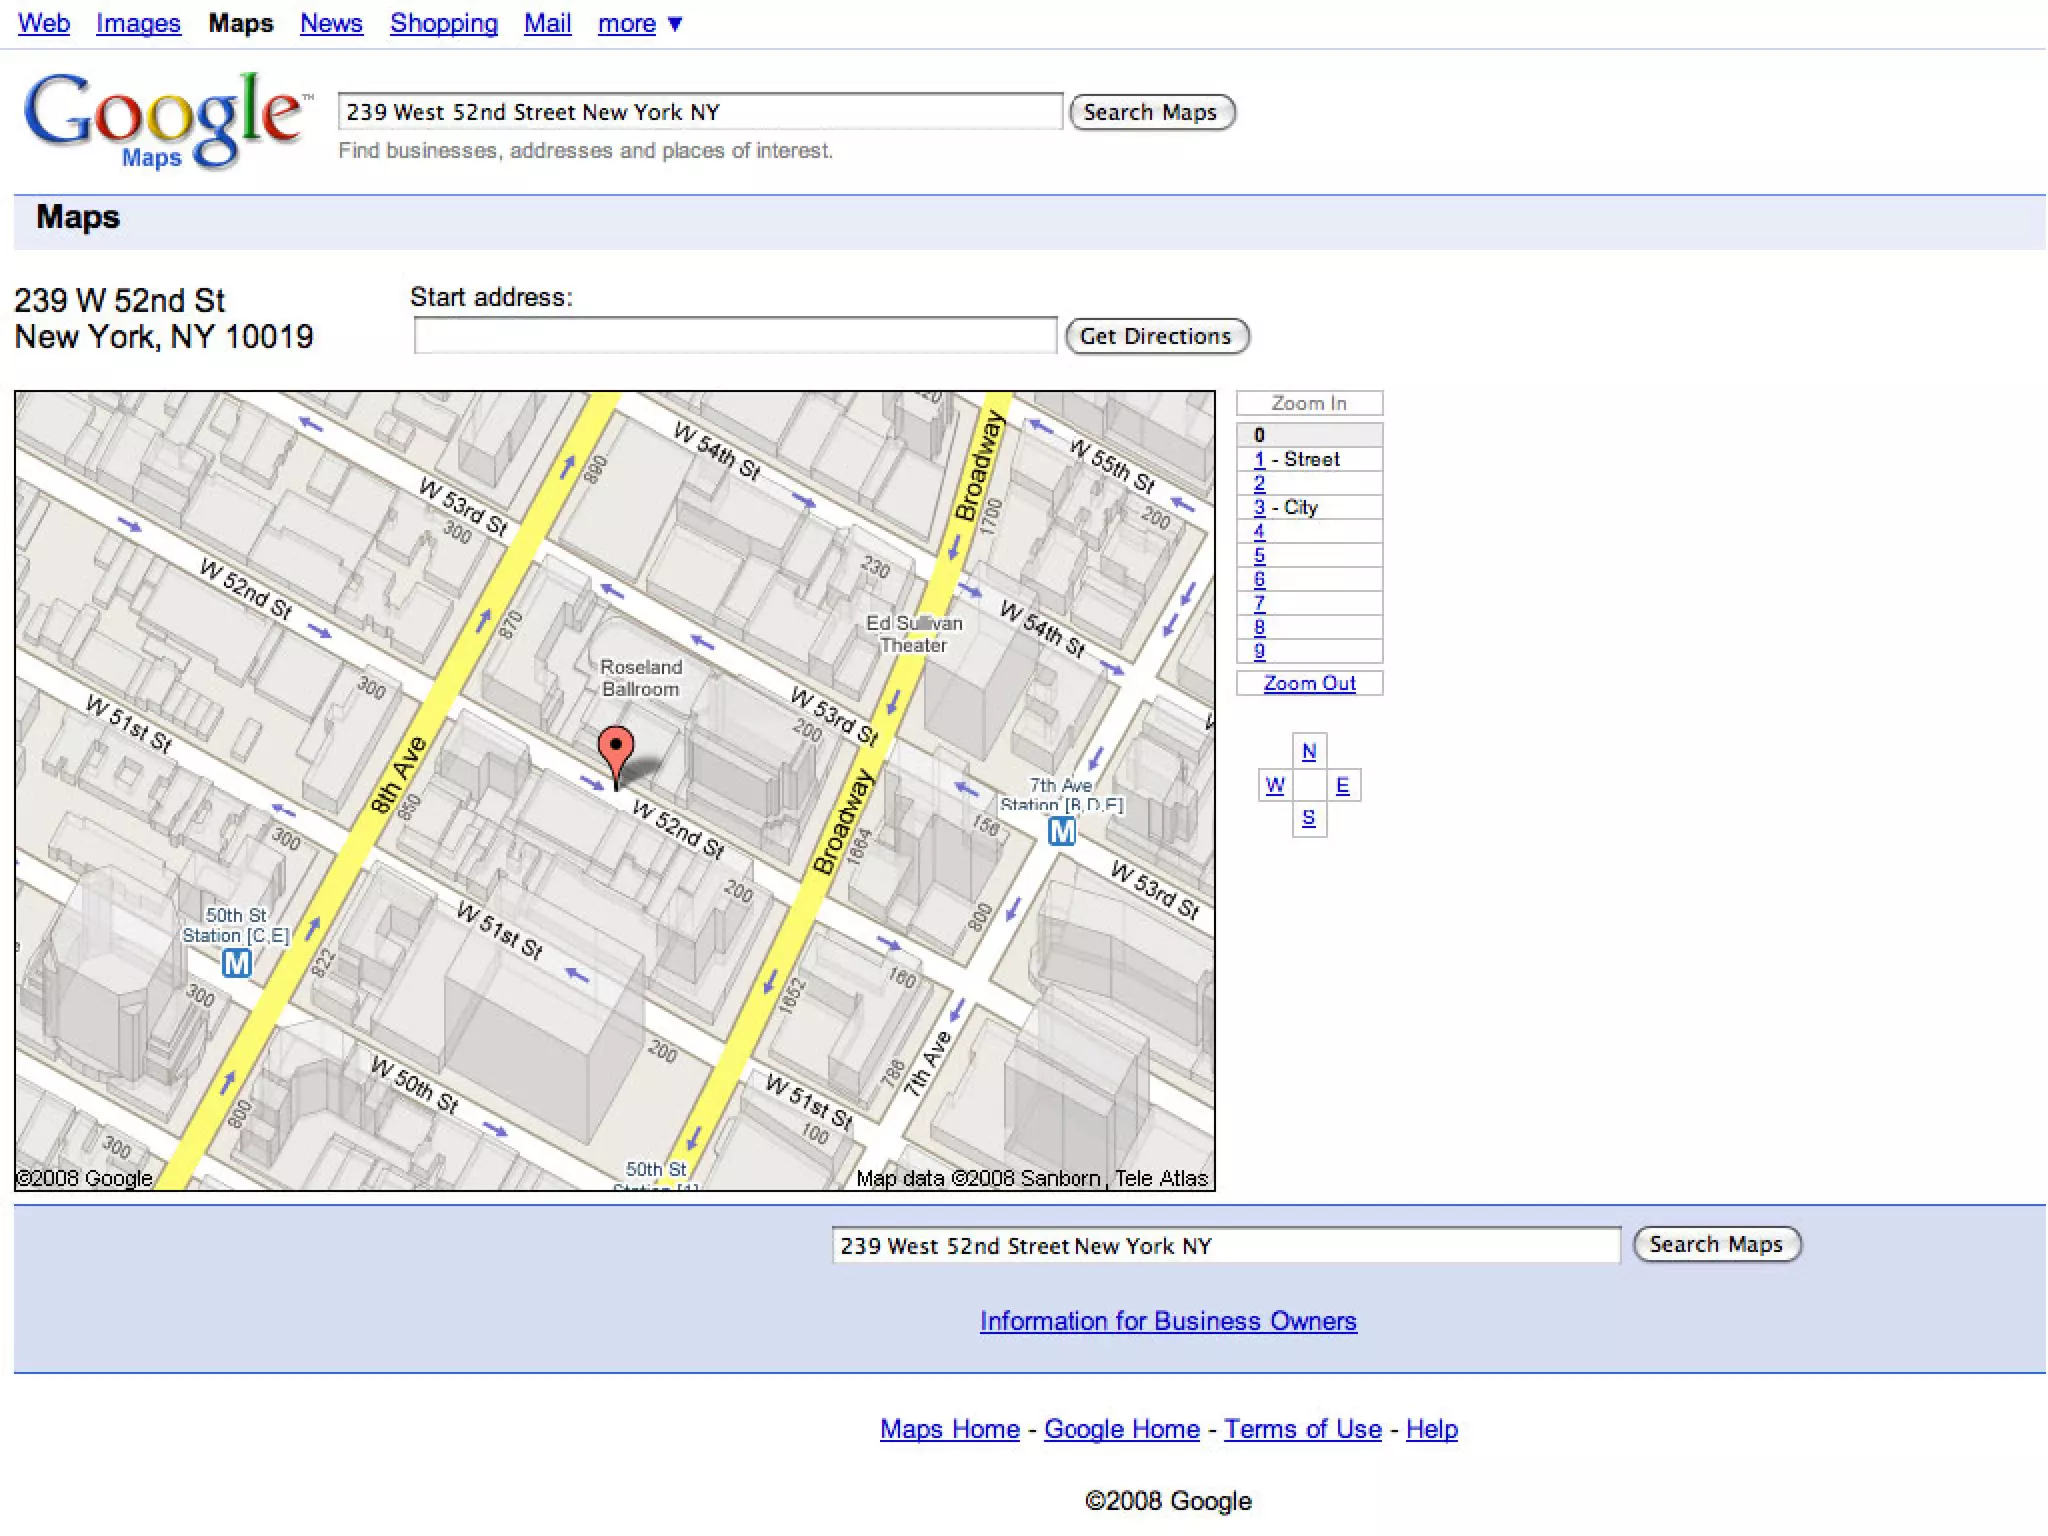Pan the map south with S
2048x1536 pixels.
[1308, 819]
